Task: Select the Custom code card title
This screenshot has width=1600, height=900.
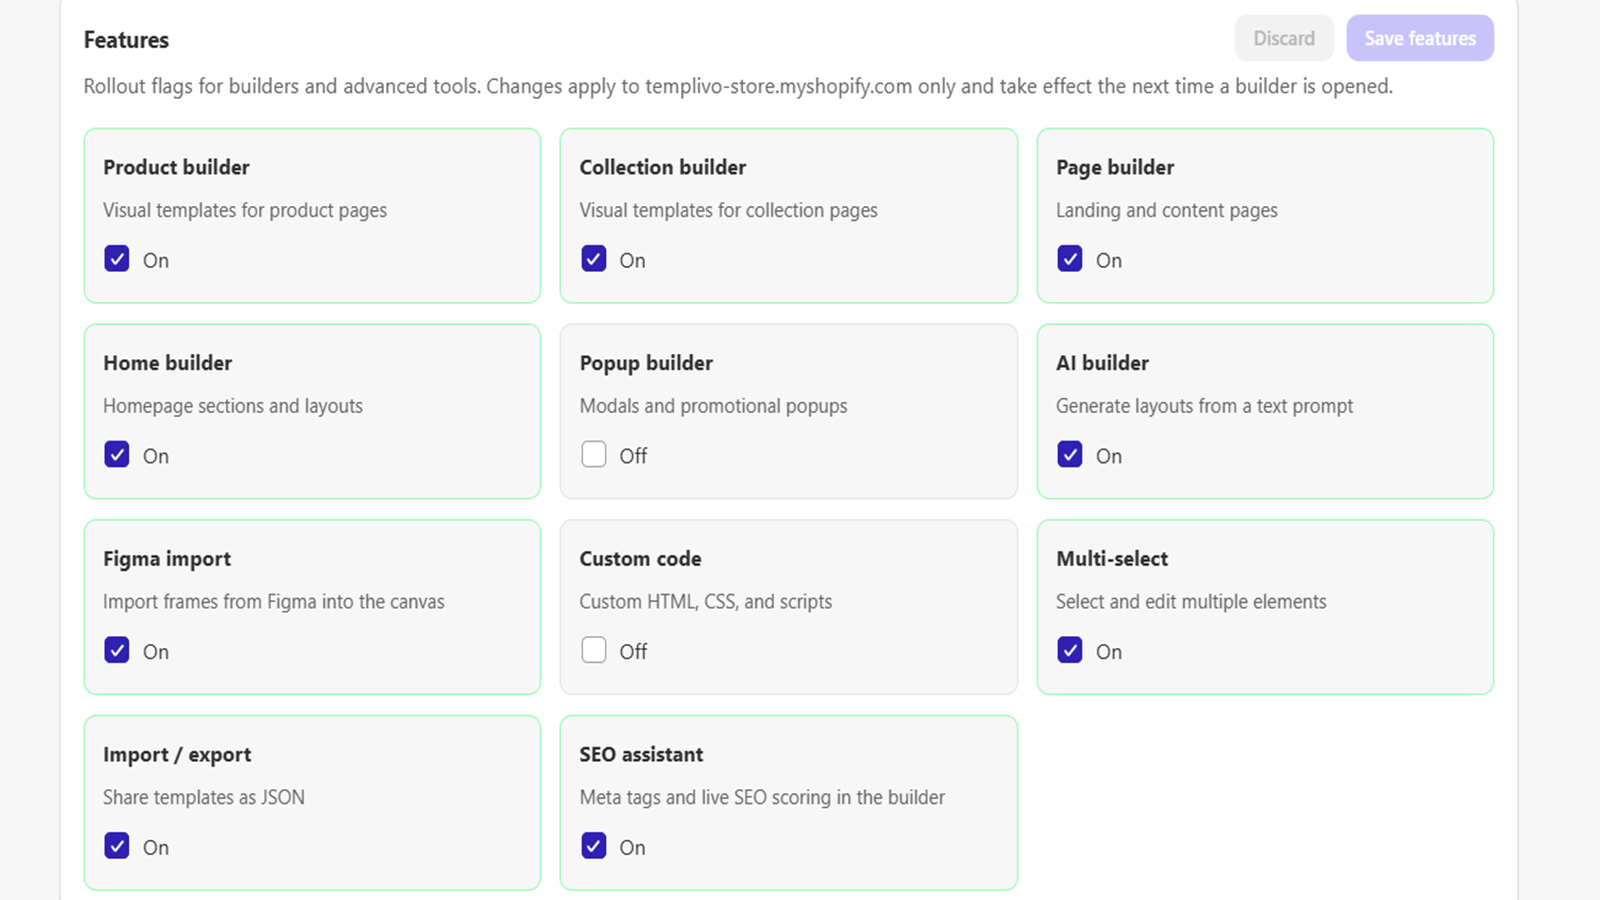Action: point(640,559)
